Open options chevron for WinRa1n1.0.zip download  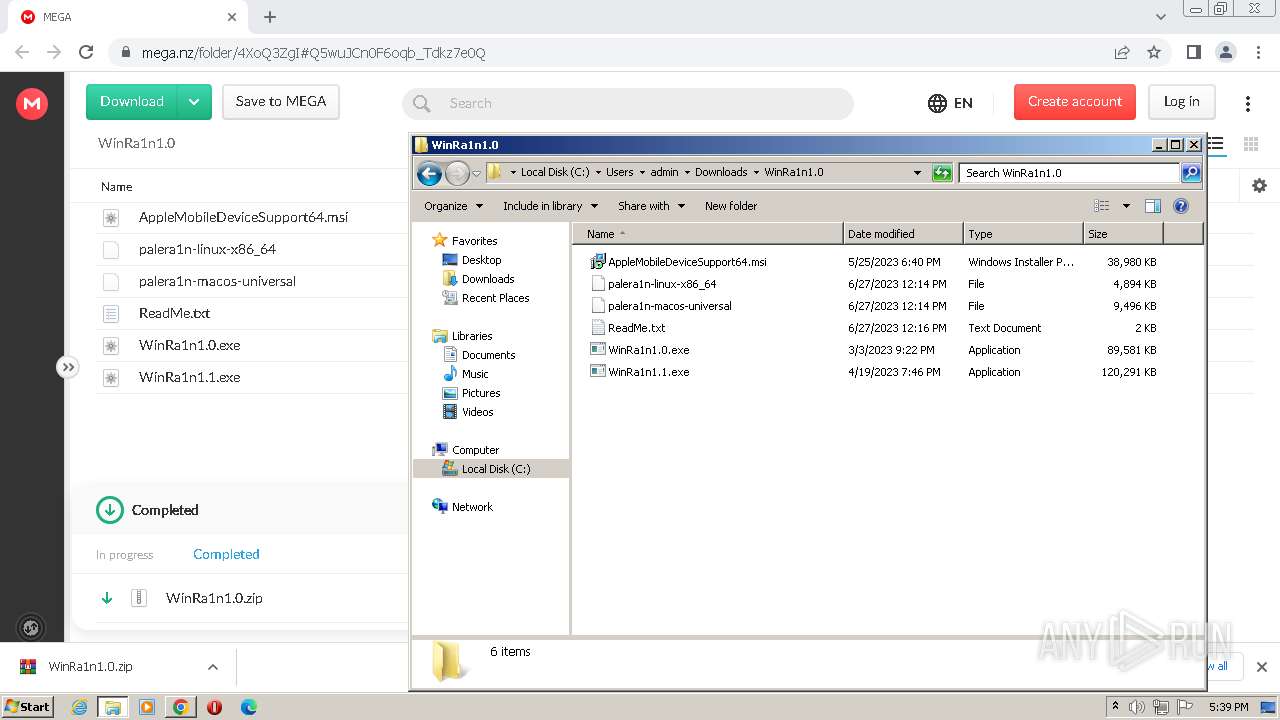point(212,667)
